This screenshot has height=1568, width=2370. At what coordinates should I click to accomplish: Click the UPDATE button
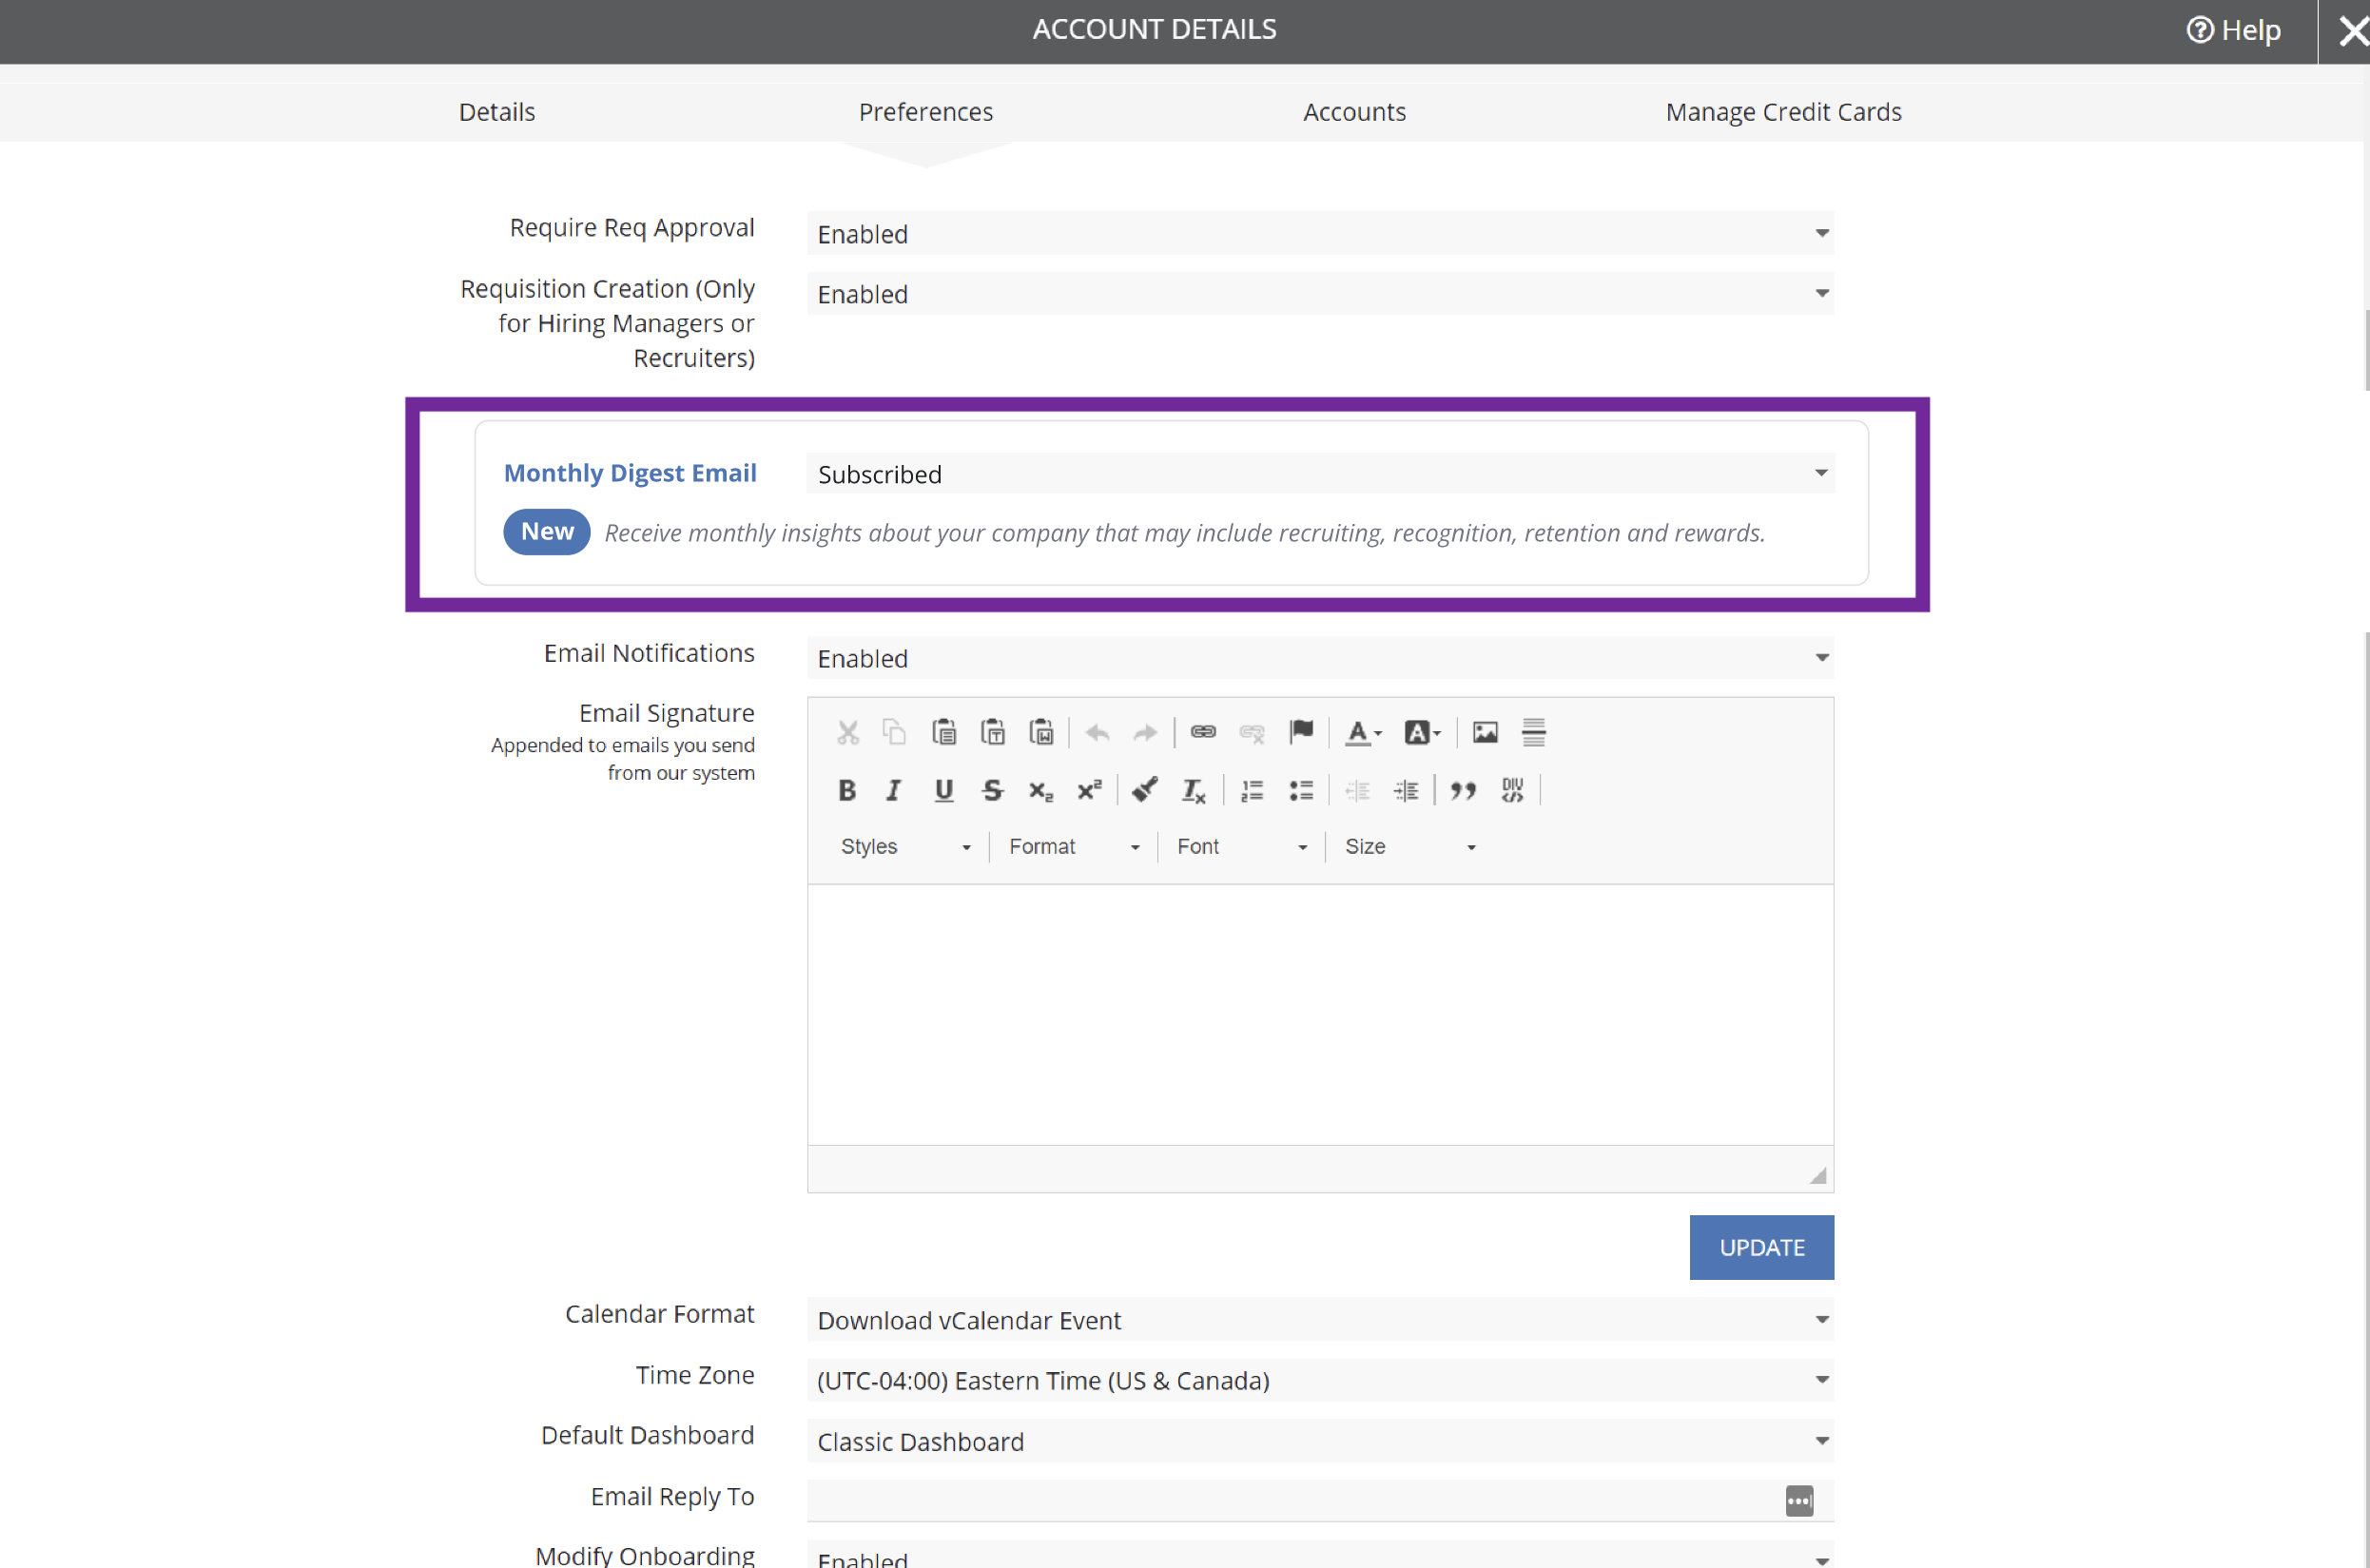click(x=1762, y=1248)
